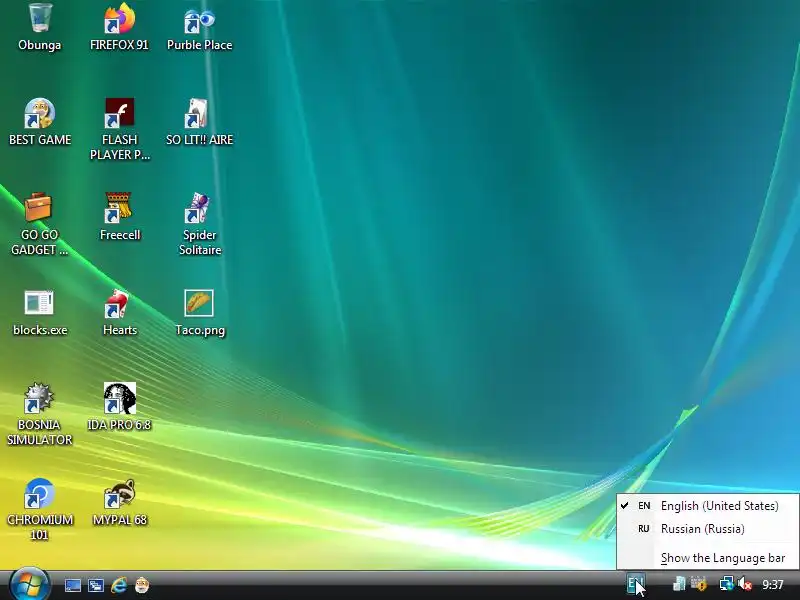Click Switch between windows quick launch icon
This screenshot has width=800, height=600.
tap(95, 586)
